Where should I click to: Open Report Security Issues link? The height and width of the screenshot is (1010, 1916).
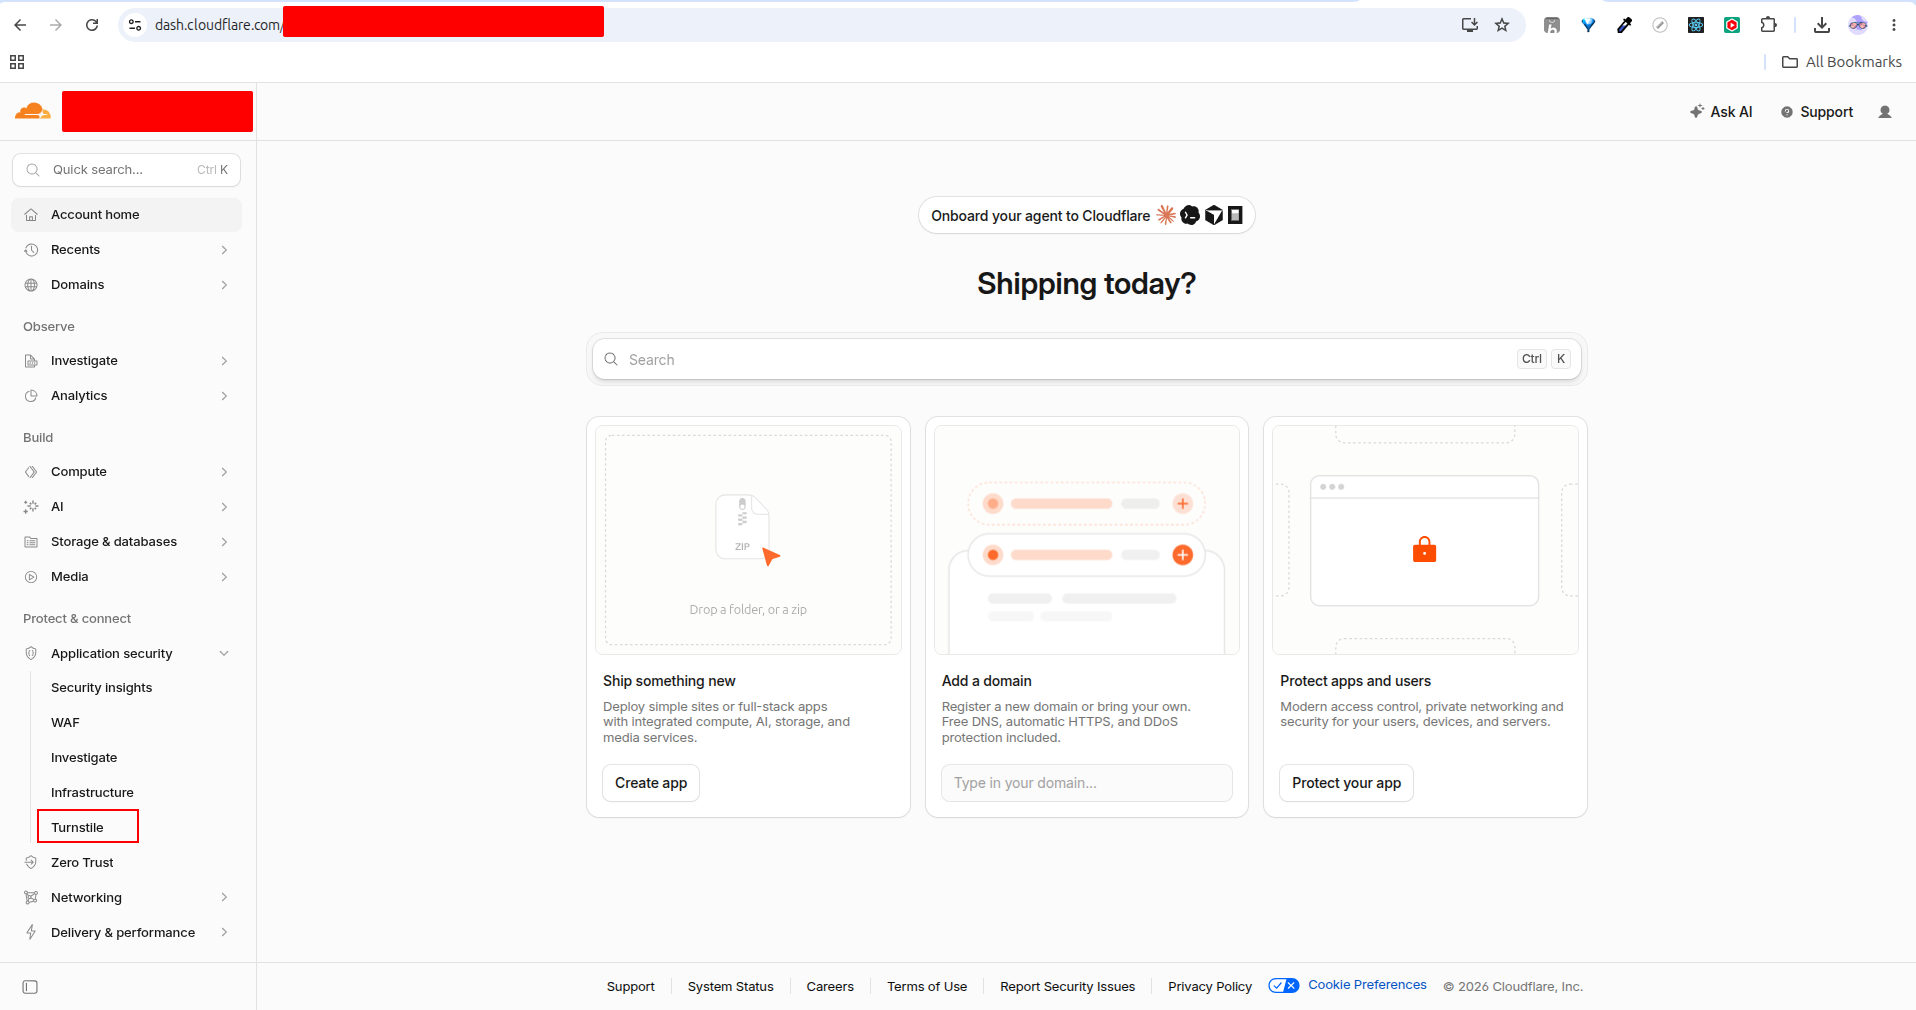click(x=1067, y=987)
